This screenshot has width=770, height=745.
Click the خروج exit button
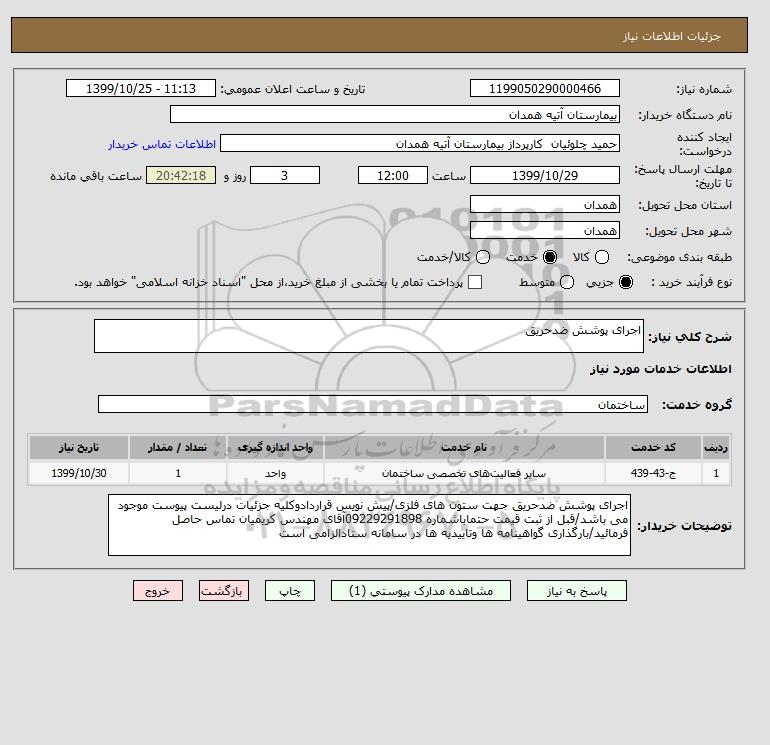[x=158, y=590]
